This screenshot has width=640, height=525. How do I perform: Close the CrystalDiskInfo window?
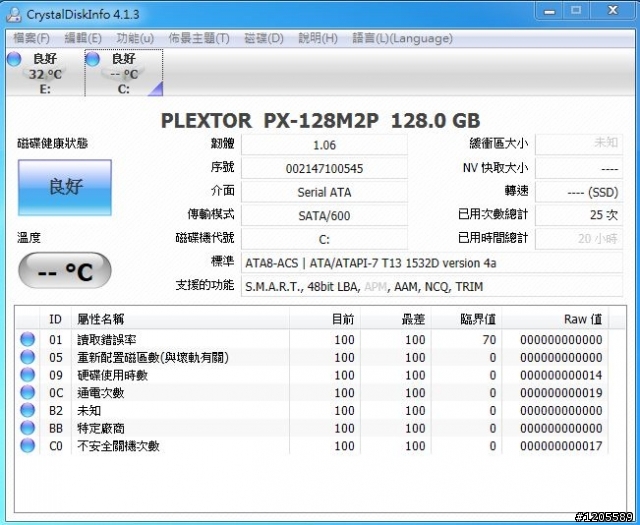(613, 11)
